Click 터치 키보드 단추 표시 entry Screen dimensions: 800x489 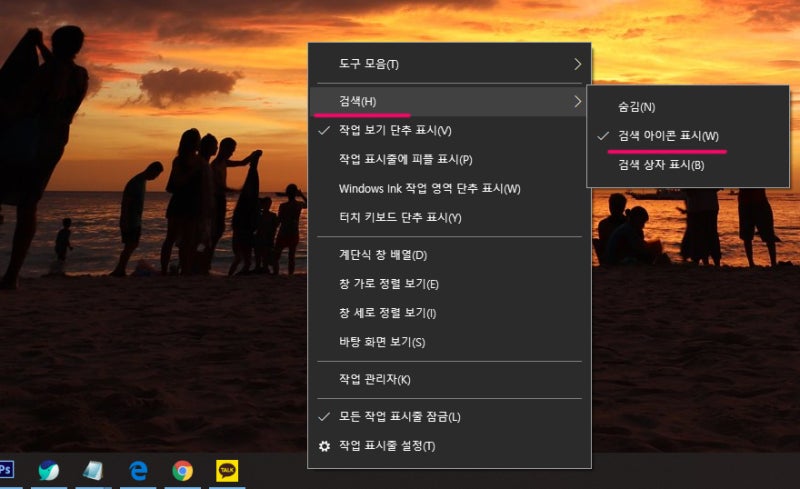[449, 218]
